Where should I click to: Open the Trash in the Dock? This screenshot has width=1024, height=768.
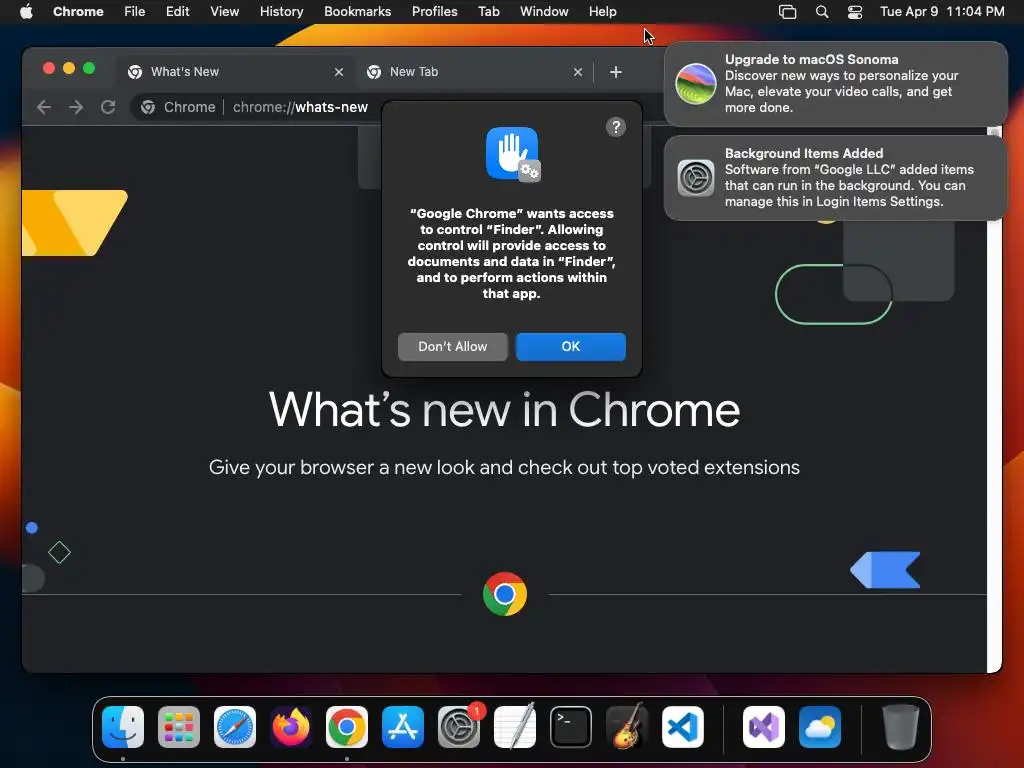point(901,726)
